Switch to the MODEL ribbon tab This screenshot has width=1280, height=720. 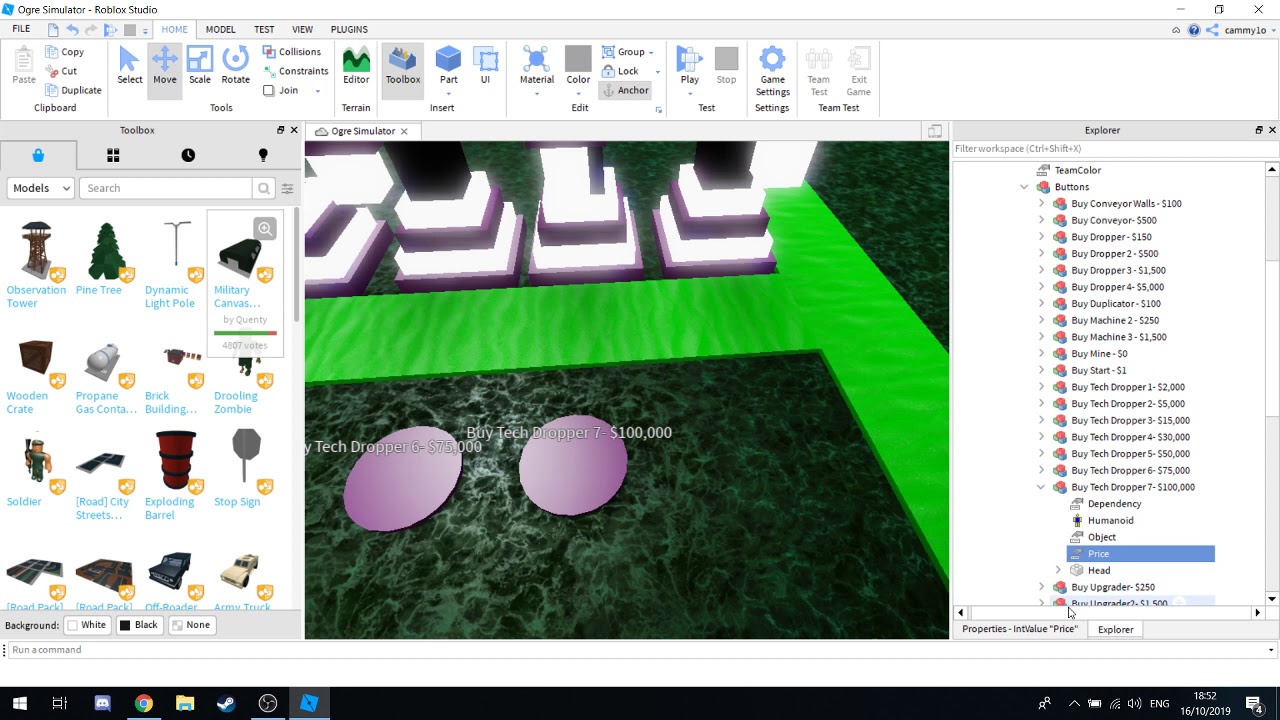tap(220, 30)
